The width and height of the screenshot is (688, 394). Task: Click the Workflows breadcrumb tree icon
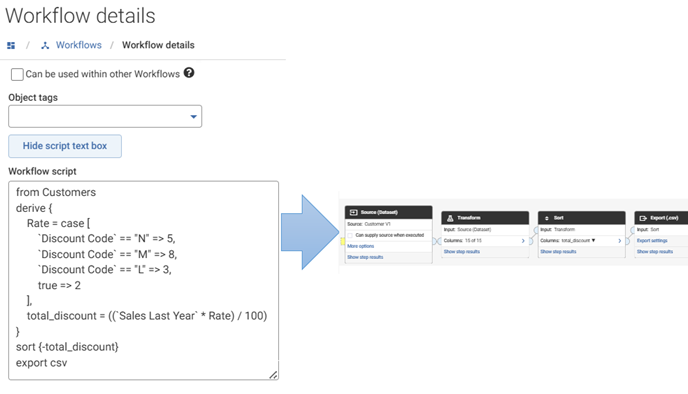click(x=45, y=45)
